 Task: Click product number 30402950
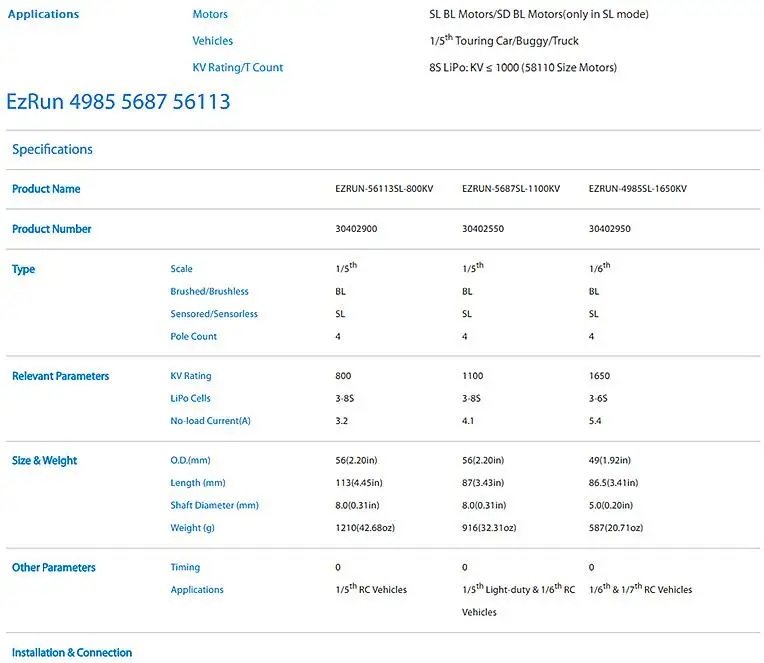point(610,229)
